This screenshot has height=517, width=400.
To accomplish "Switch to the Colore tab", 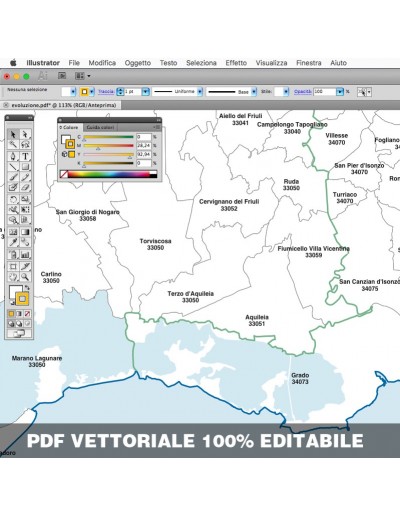I will pos(70,127).
